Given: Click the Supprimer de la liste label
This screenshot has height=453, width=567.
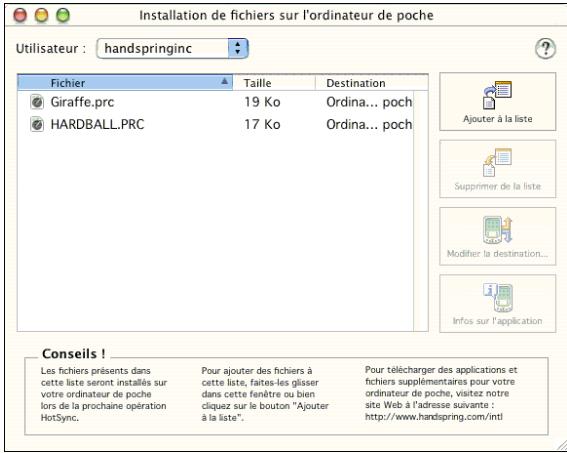Looking at the screenshot, I should click(x=498, y=187).
